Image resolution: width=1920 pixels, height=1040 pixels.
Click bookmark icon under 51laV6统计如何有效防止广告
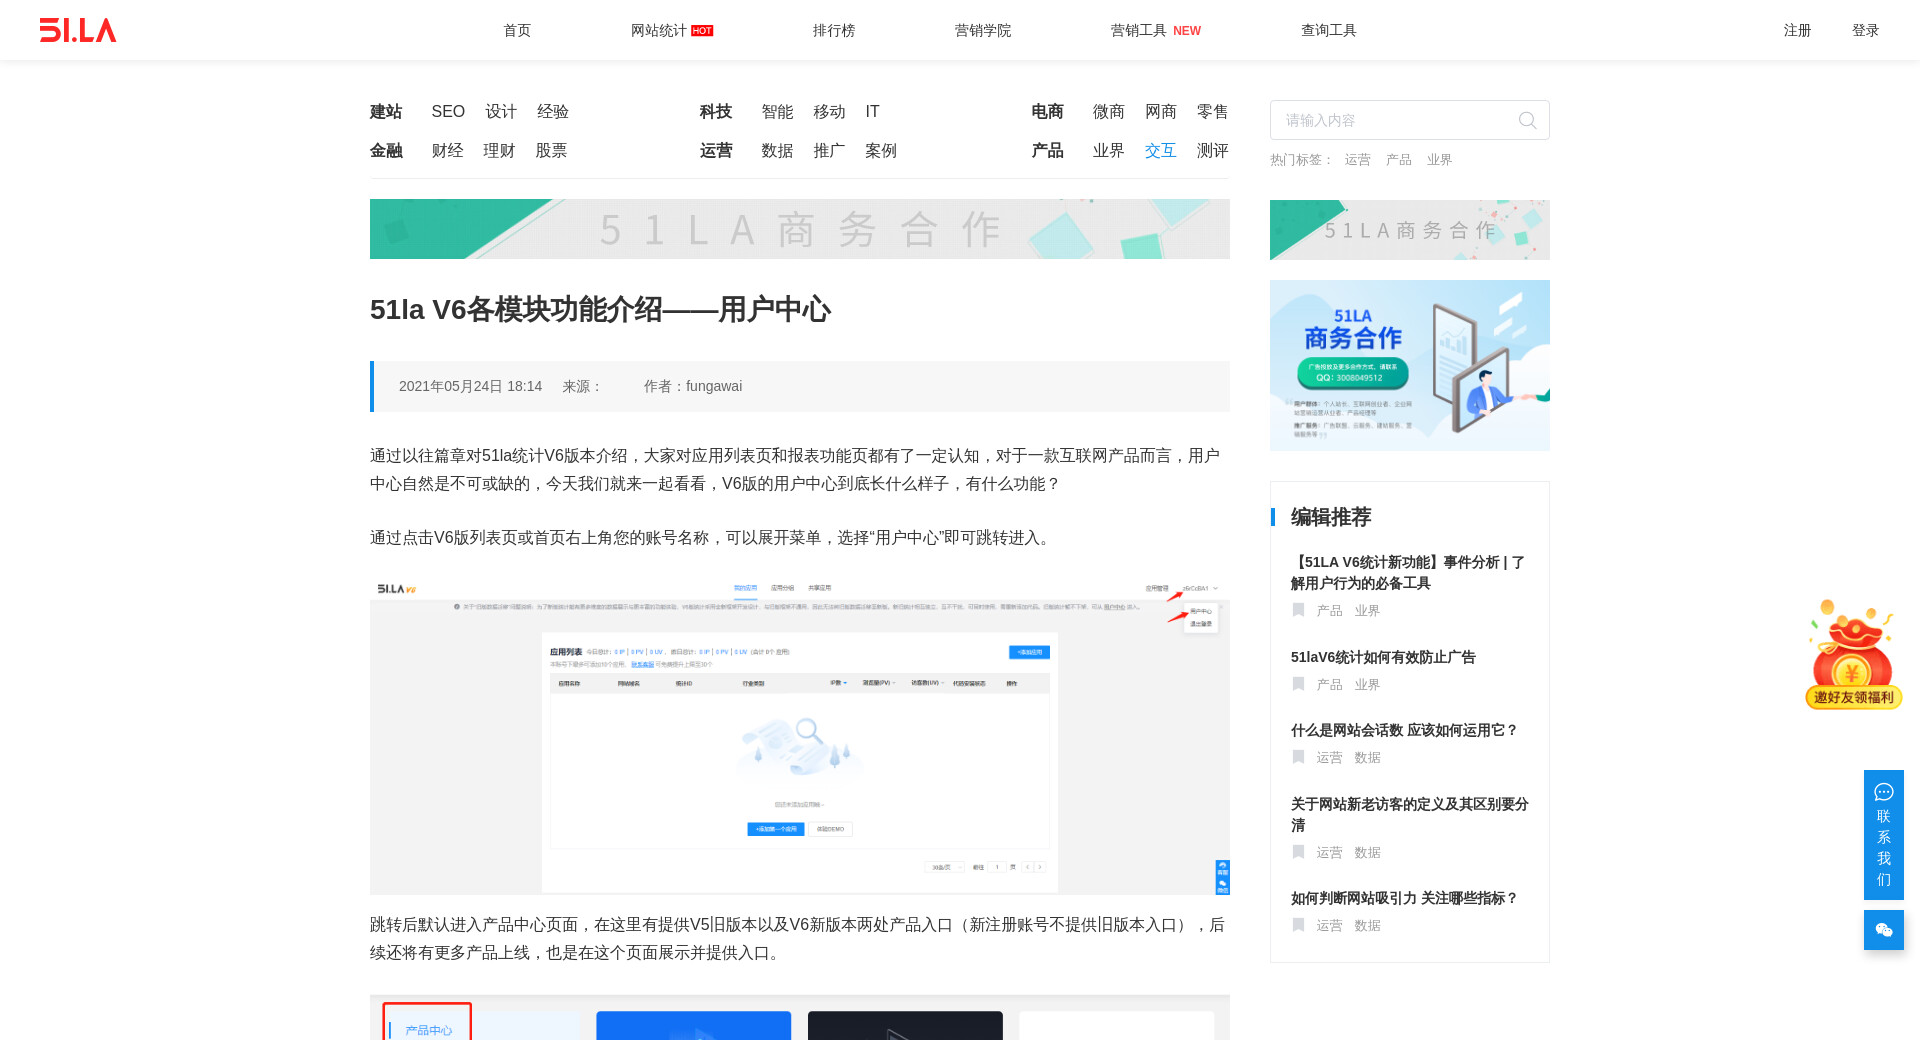pyautogui.click(x=1298, y=684)
